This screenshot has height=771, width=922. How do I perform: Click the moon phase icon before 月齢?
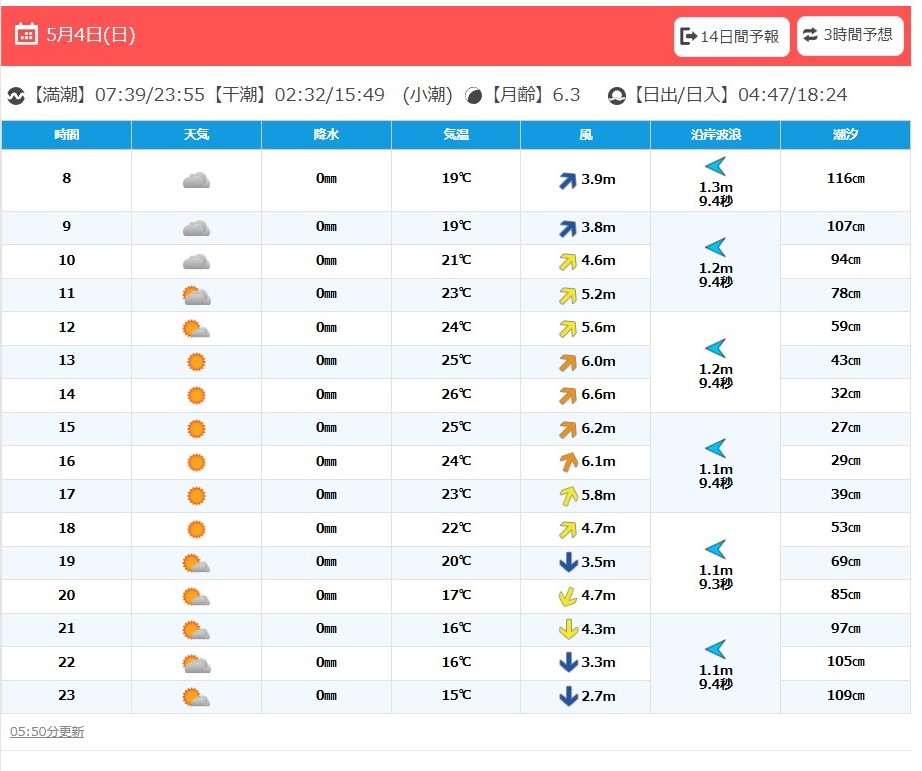coord(473,95)
